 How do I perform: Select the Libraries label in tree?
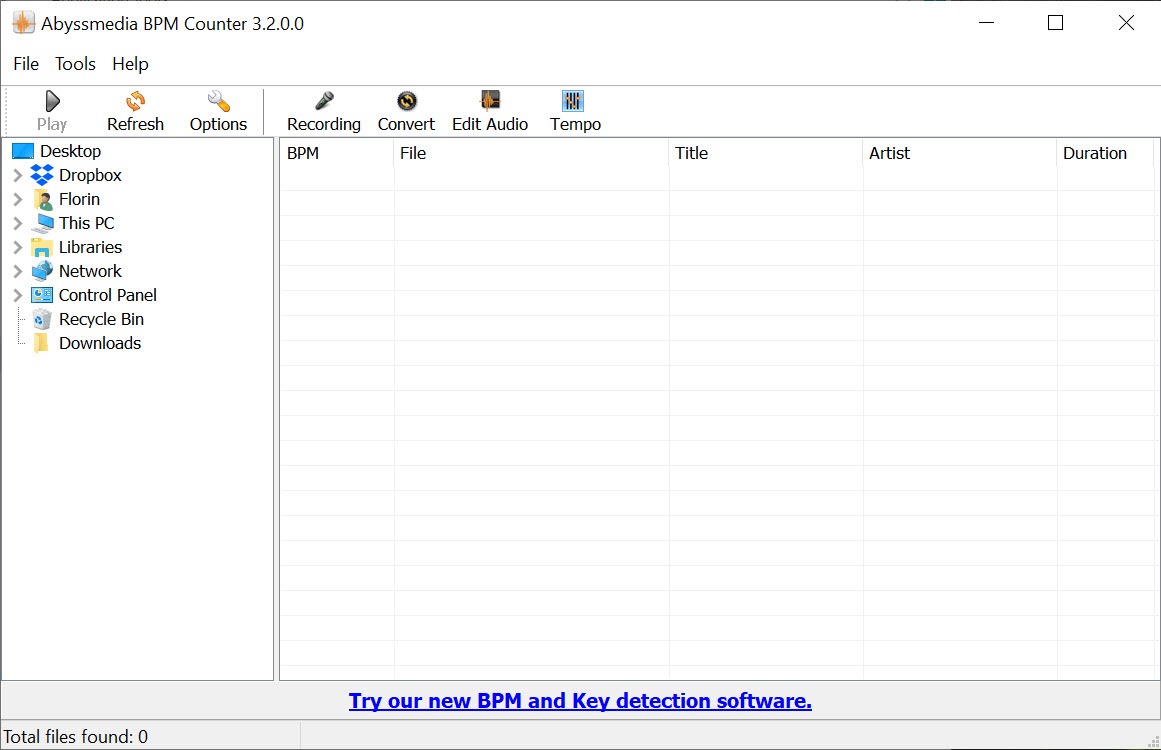click(90, 247)
